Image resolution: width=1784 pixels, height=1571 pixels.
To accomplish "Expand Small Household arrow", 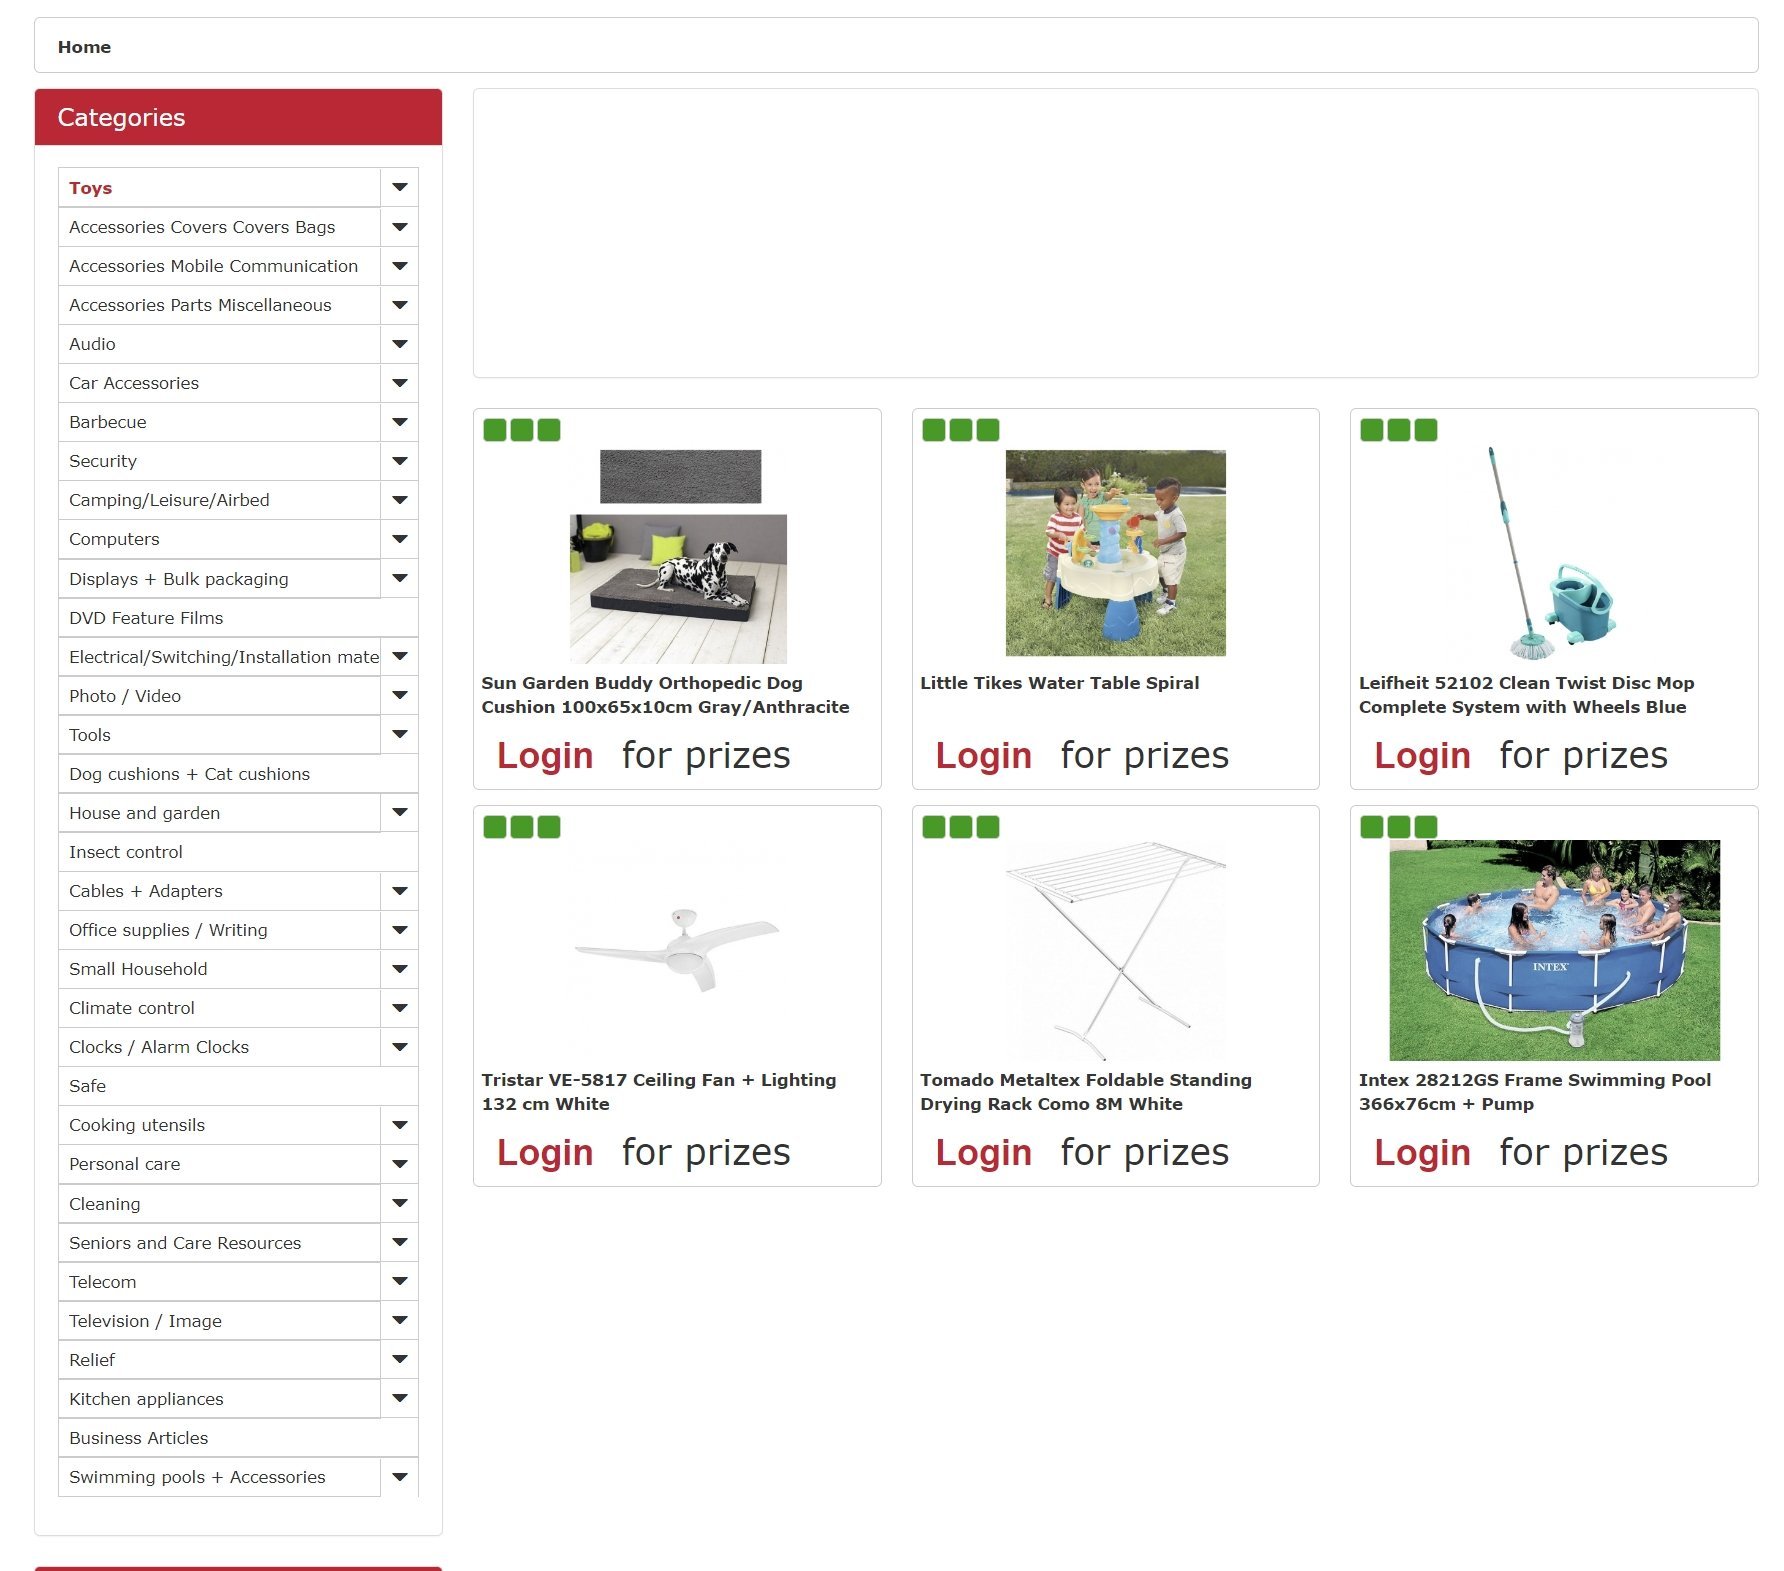I will point(399,968).
